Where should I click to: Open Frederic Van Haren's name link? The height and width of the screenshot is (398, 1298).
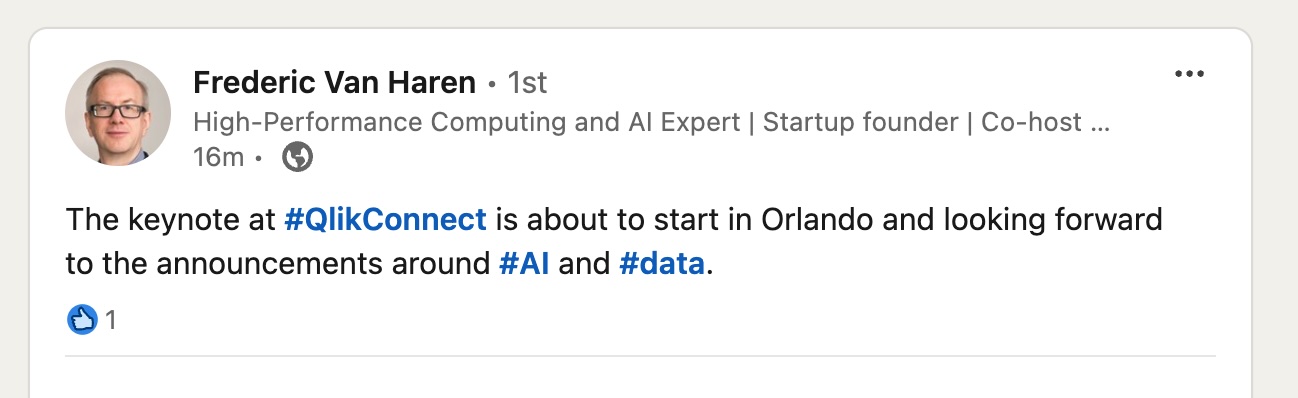coord(334,81)
